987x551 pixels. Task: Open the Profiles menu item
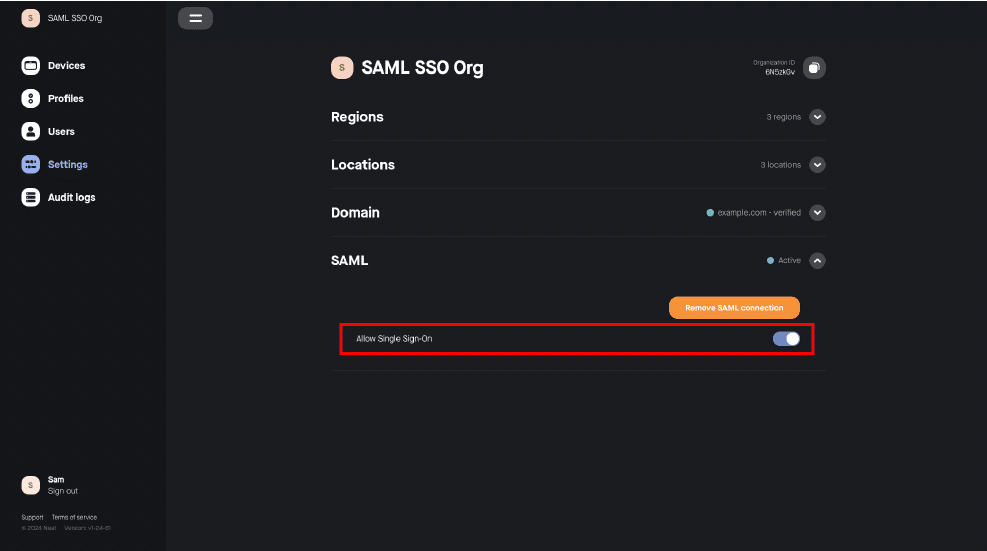[65, 98]
